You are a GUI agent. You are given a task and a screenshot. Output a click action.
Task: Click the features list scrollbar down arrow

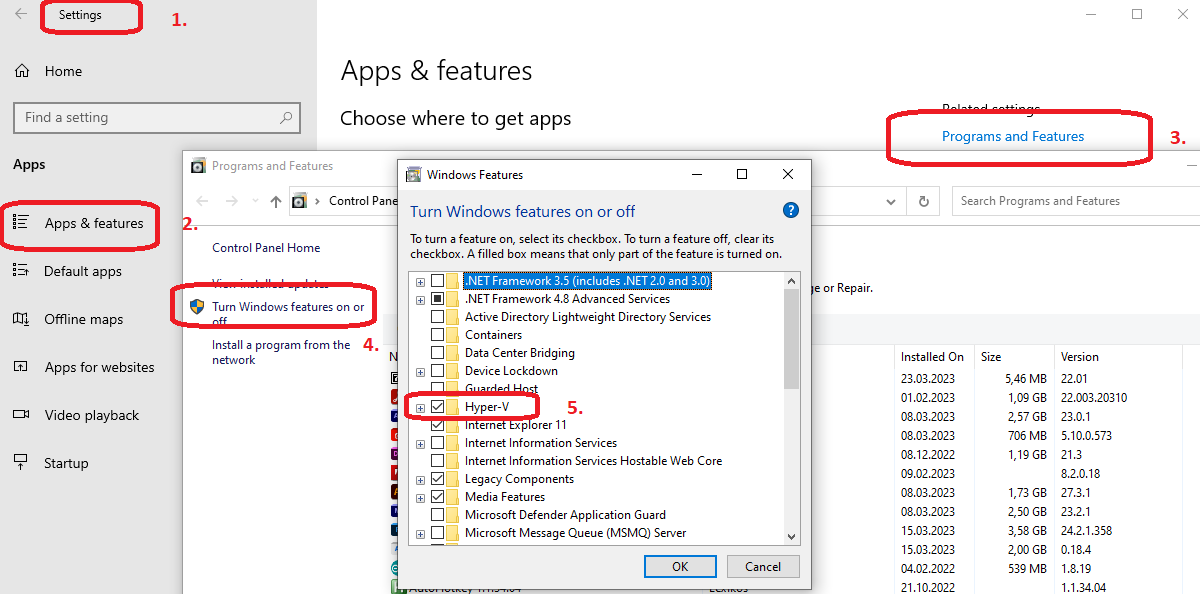pos(792,537)
